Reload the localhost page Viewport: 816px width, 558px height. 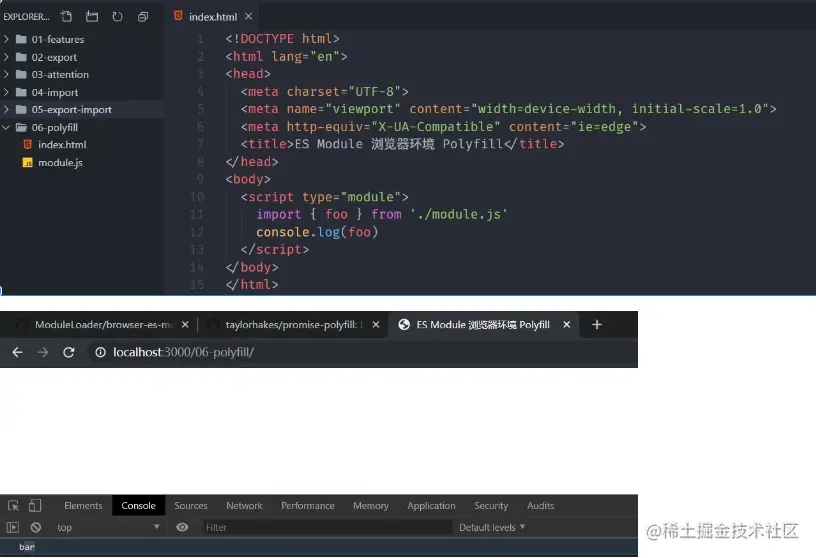(x=68, y=352)
